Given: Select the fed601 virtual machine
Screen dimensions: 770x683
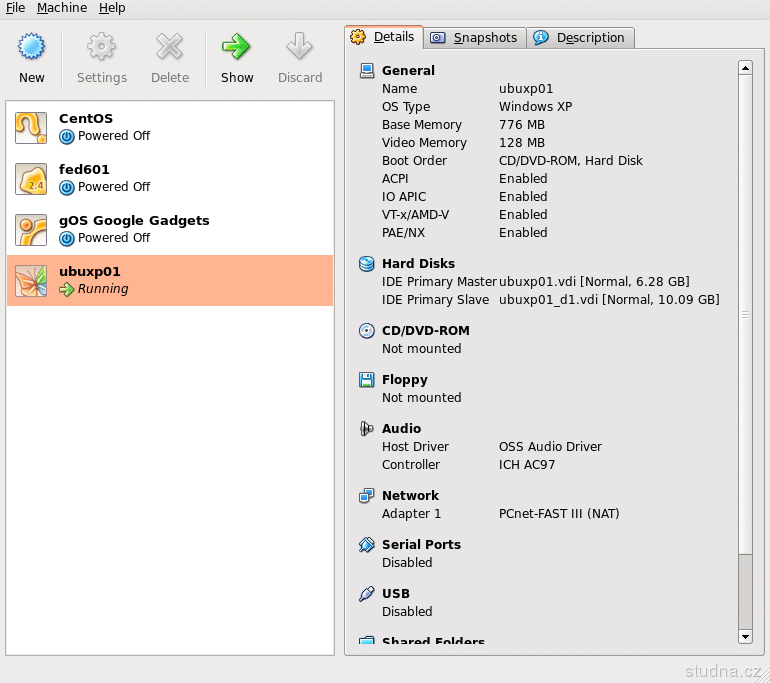Looking at the screenshot, I should click(84, 170).
